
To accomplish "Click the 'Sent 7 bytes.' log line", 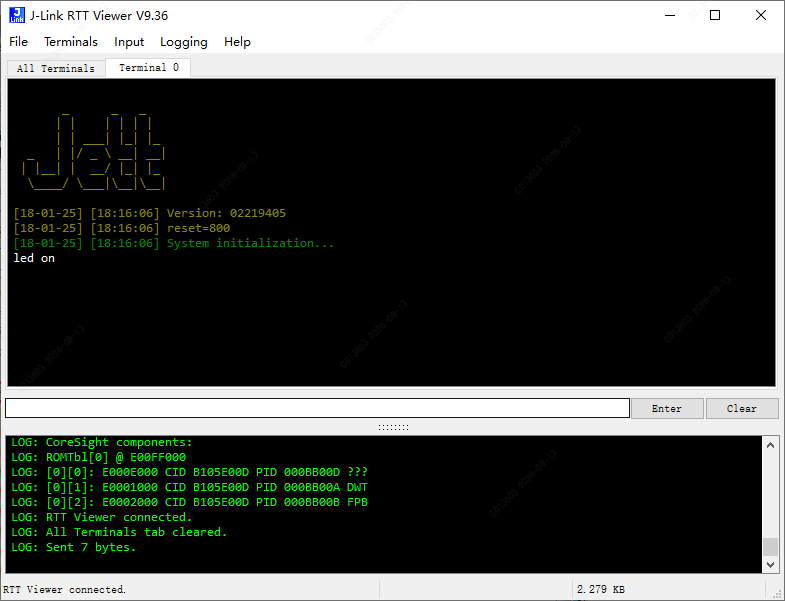I will coord(74,547).
